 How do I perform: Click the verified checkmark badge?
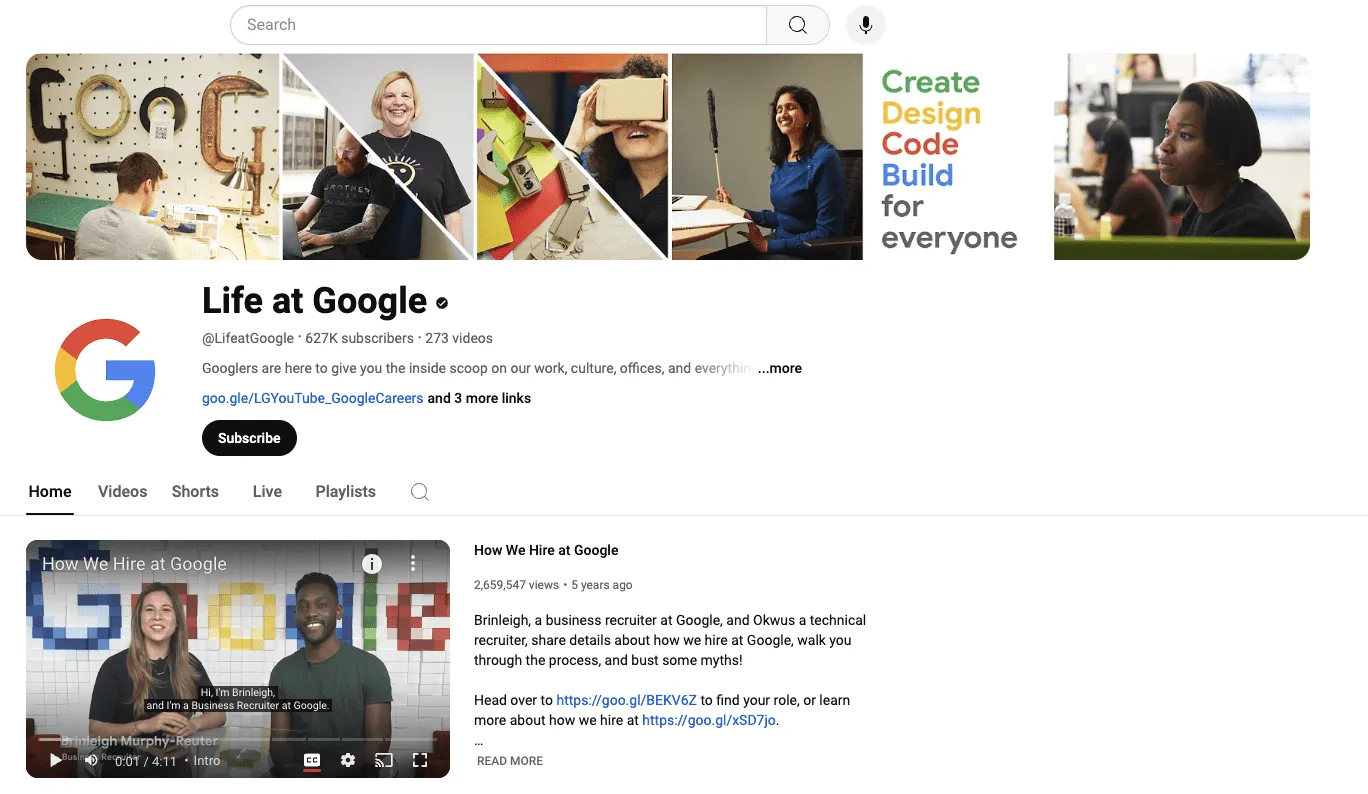pos(442,303)
